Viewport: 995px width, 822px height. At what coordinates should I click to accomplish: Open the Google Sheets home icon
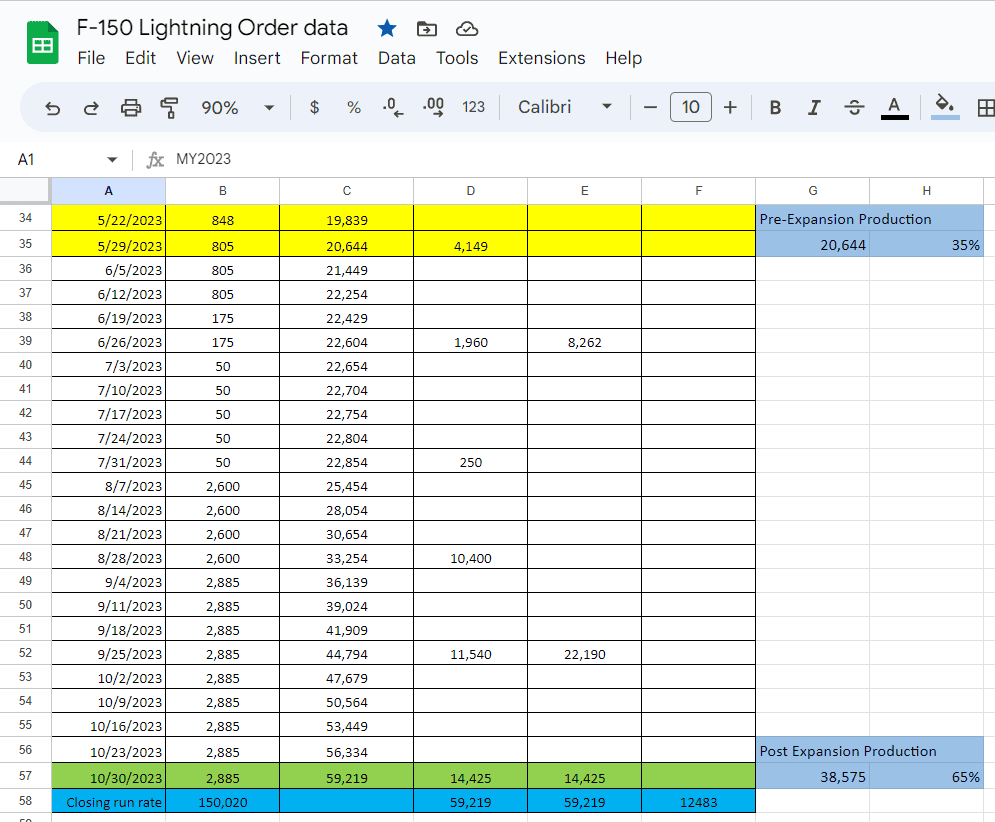click(43, 45)
